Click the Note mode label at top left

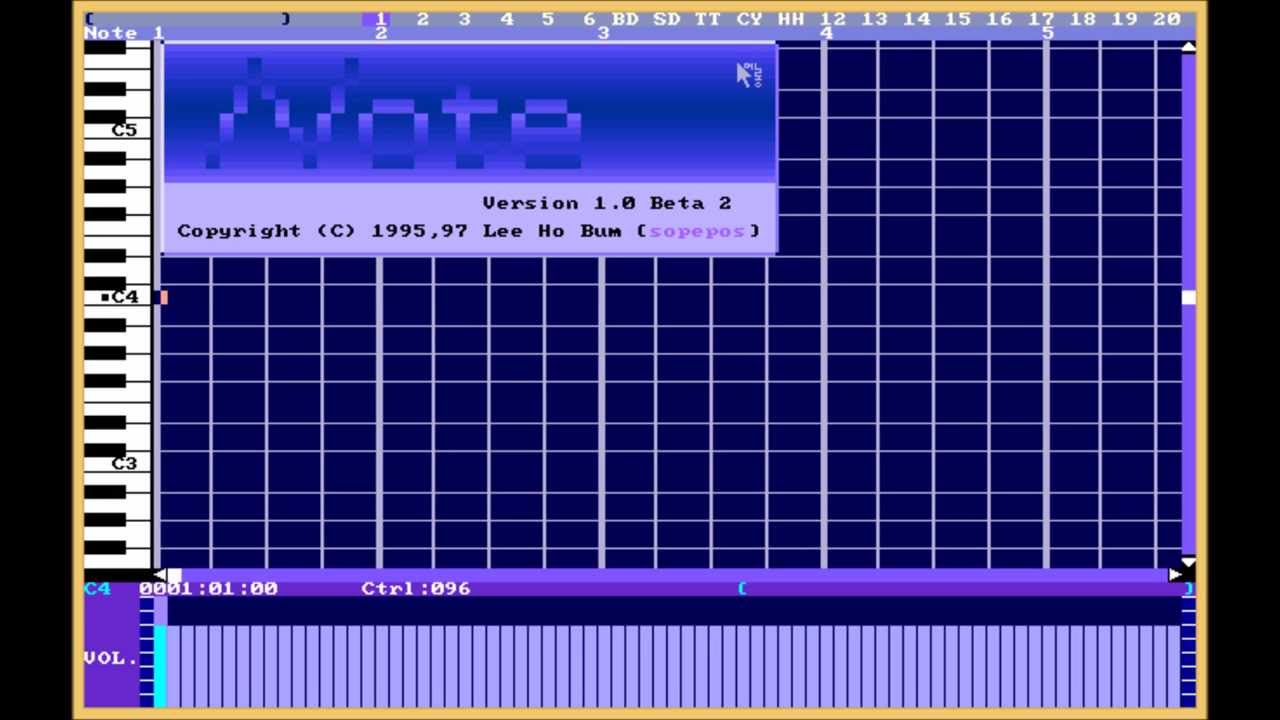(x=110, y=33)
